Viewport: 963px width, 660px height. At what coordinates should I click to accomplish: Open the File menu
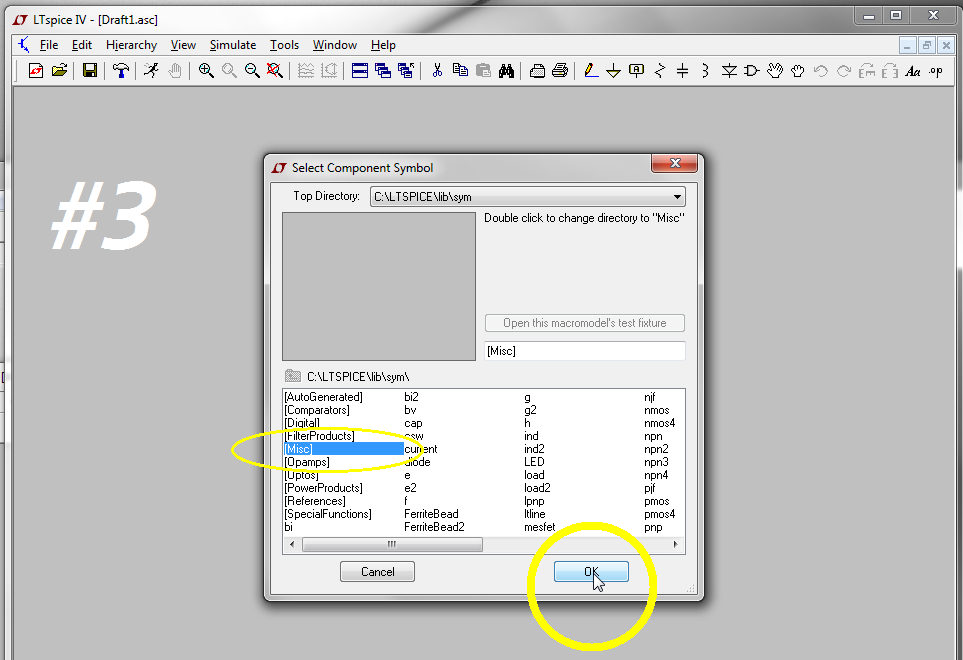(x=49, y=45)
